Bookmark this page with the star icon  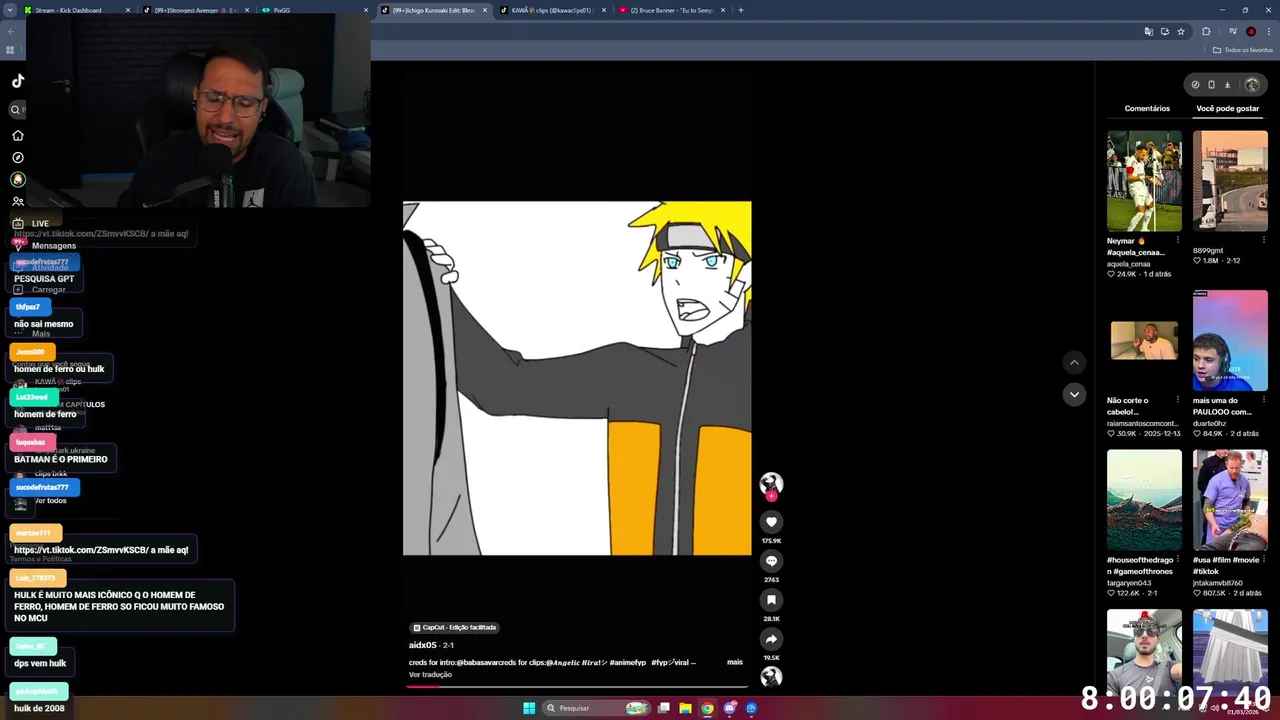coord(1181,31)
